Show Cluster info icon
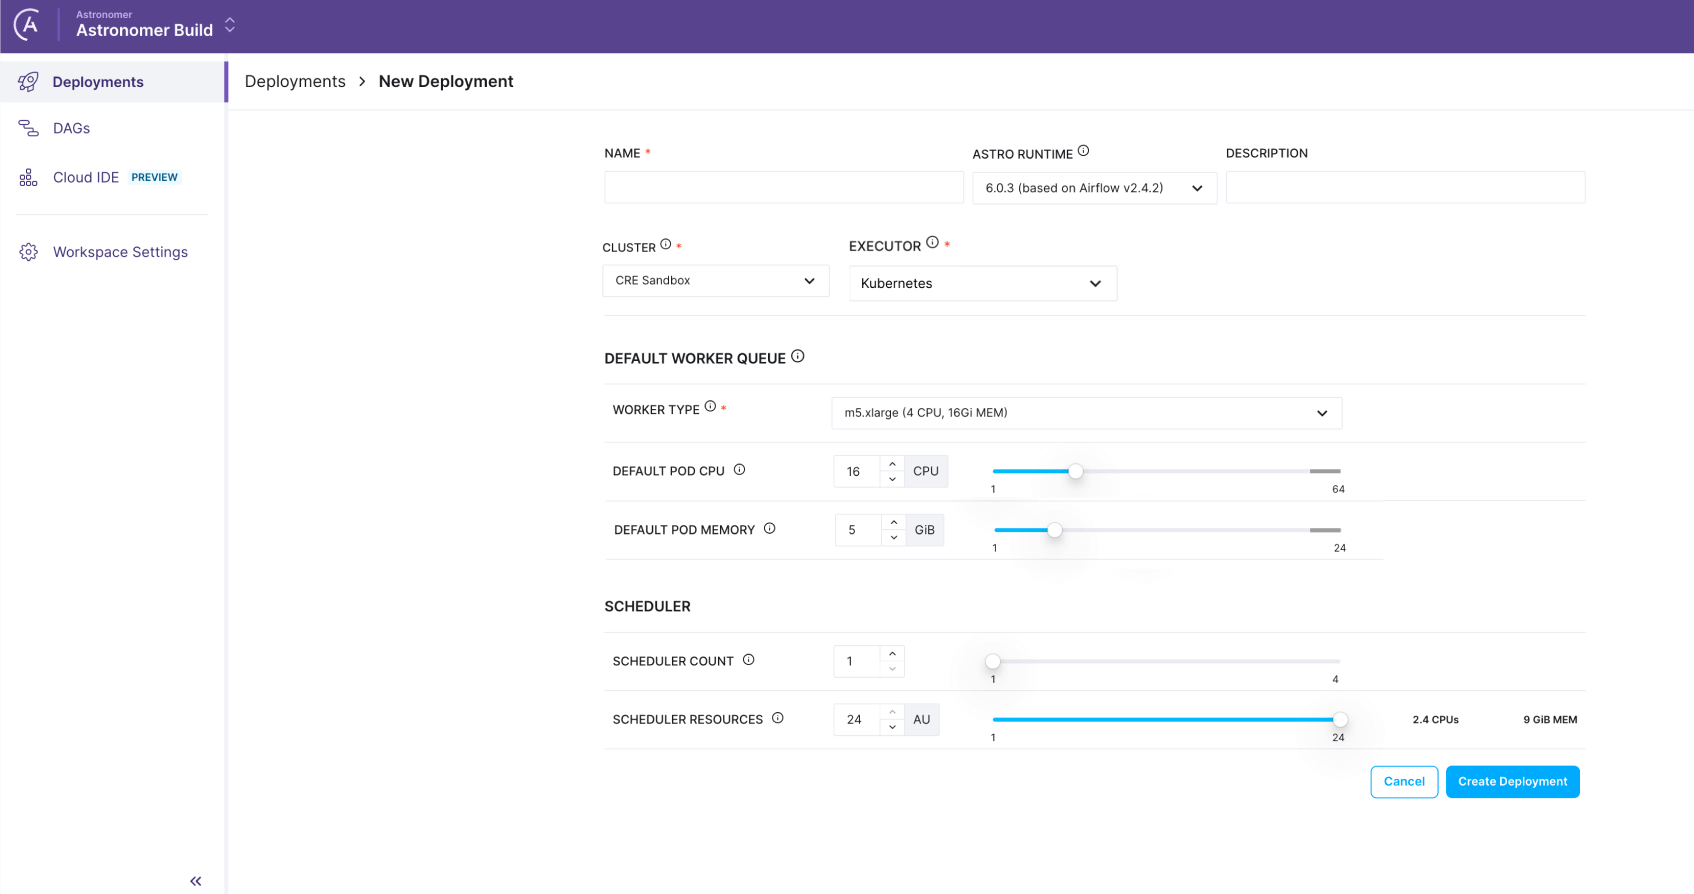1694x894 pixels. click(665, 244)
